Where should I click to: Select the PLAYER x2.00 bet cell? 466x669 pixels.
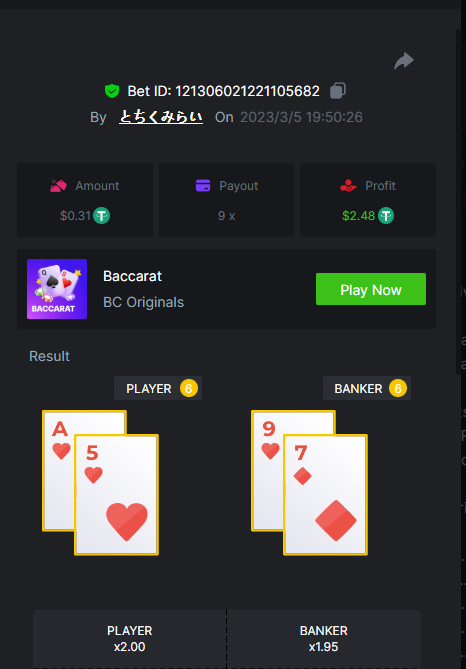(x=130, y=639)
